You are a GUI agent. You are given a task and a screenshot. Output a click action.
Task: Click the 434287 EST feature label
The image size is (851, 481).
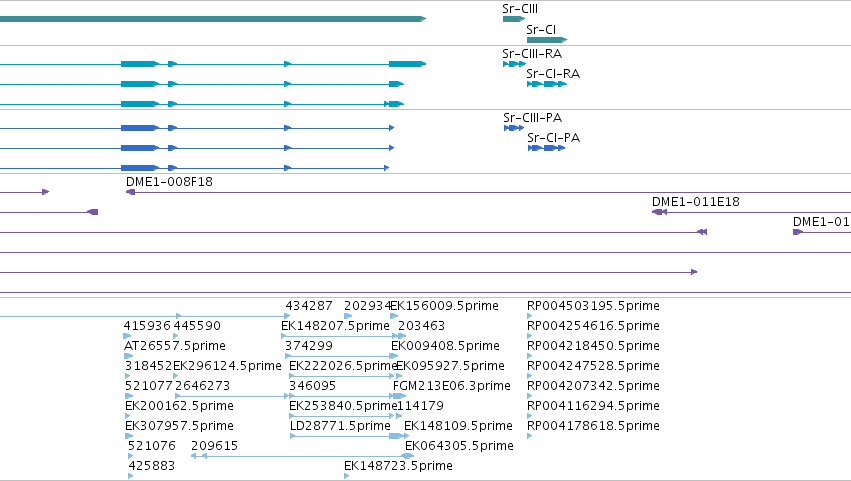click(x=309, y=306)
